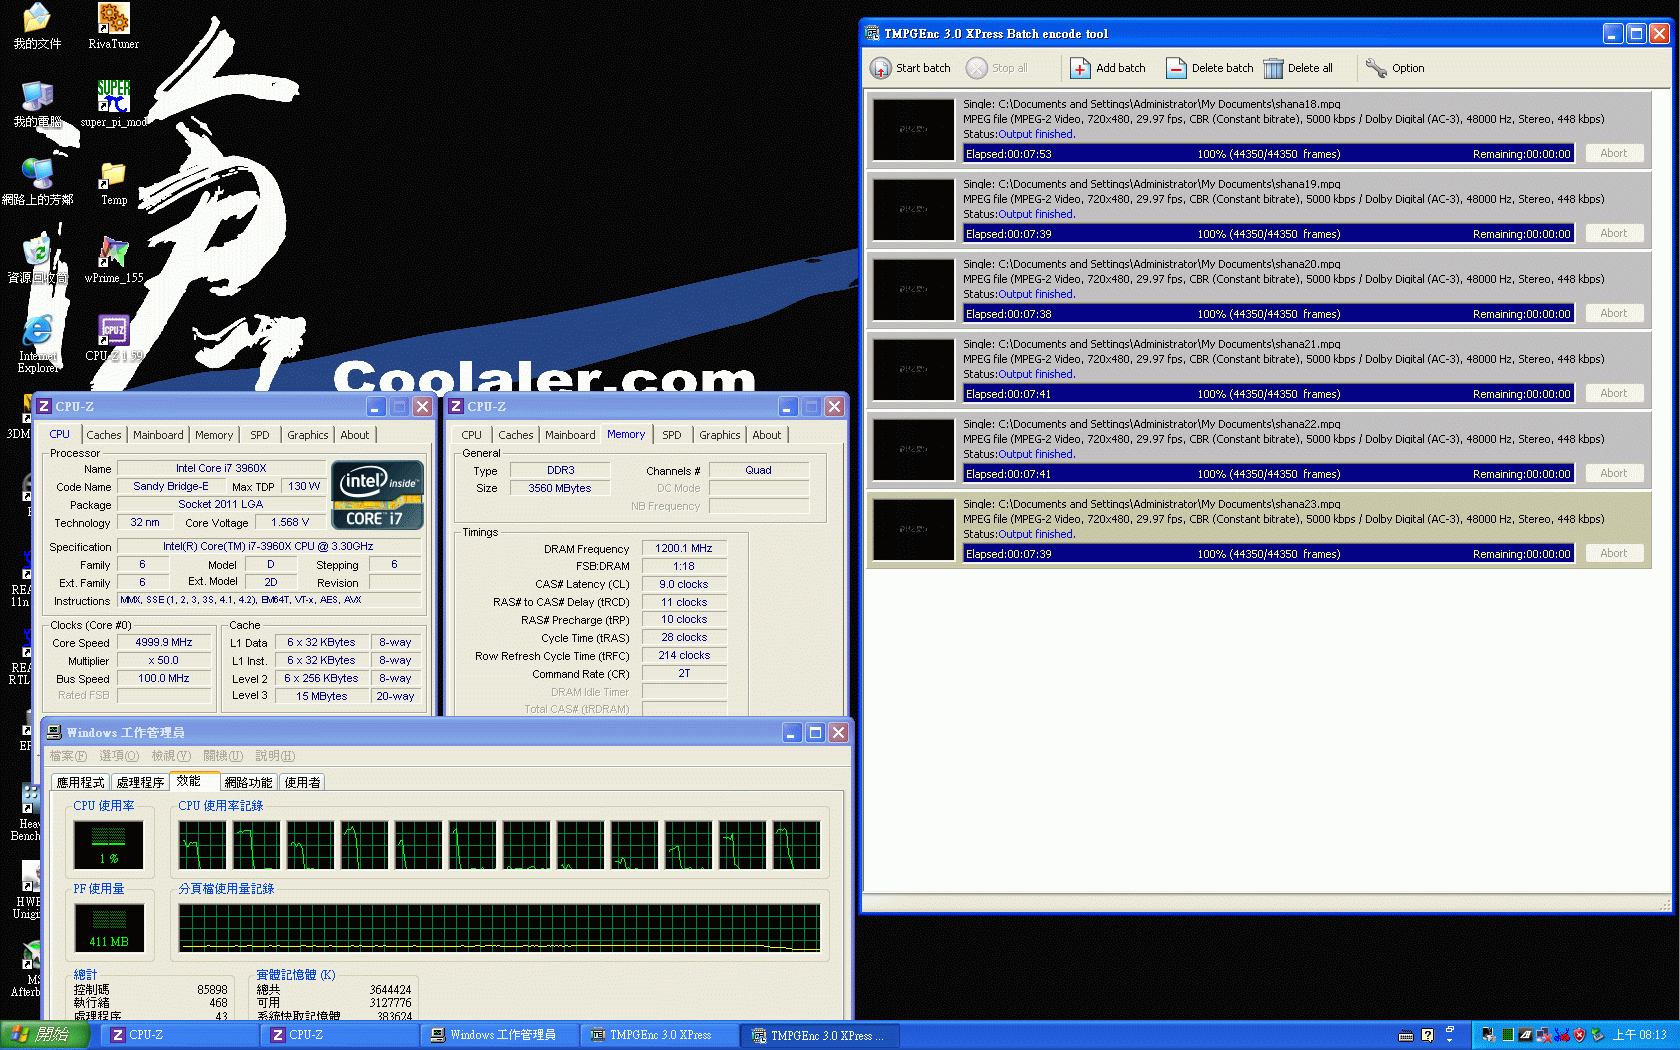
Task: Click DRAM Frequency value 1200.1 MHz
Action: click(684, 549)
